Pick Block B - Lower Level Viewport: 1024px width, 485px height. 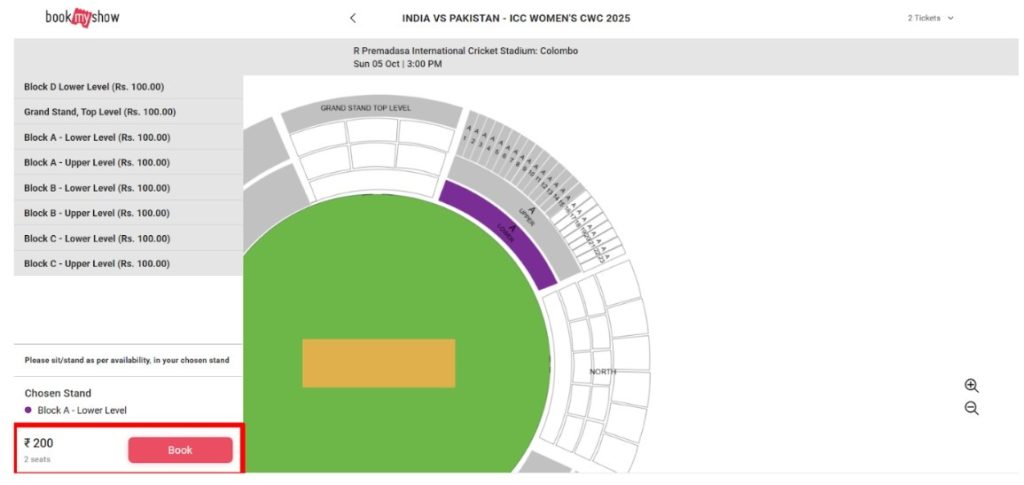pyautogui.click(x=129, y=188)
